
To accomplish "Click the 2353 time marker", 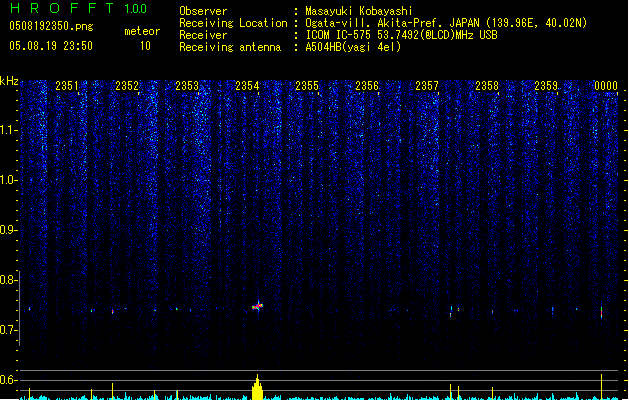I will (187, 85).
